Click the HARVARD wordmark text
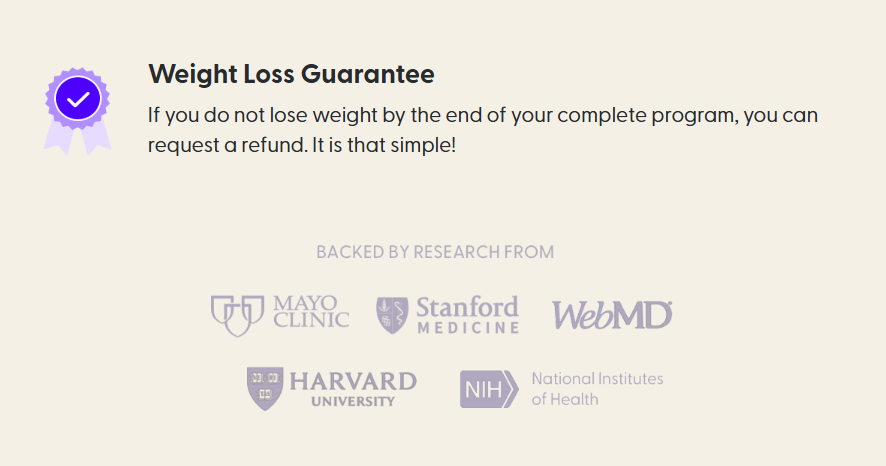886x466 pixels. [353, 380]
